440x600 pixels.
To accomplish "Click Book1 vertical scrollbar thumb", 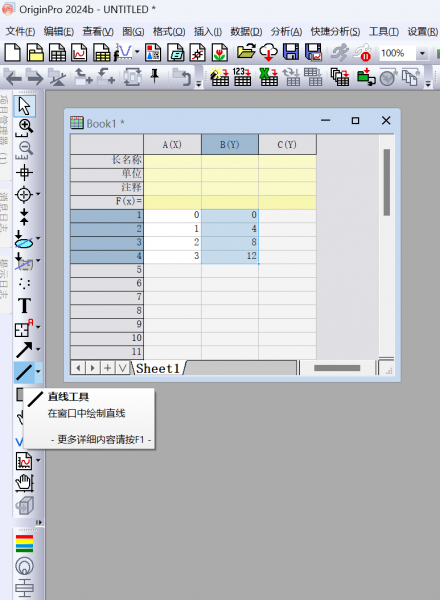I will click(x=386, y=182).
